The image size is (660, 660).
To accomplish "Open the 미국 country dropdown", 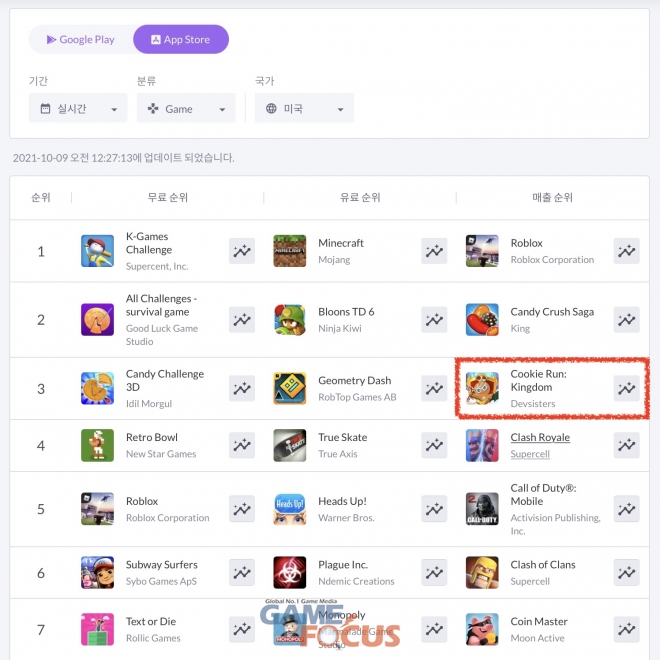I will (x=304, y=109).
